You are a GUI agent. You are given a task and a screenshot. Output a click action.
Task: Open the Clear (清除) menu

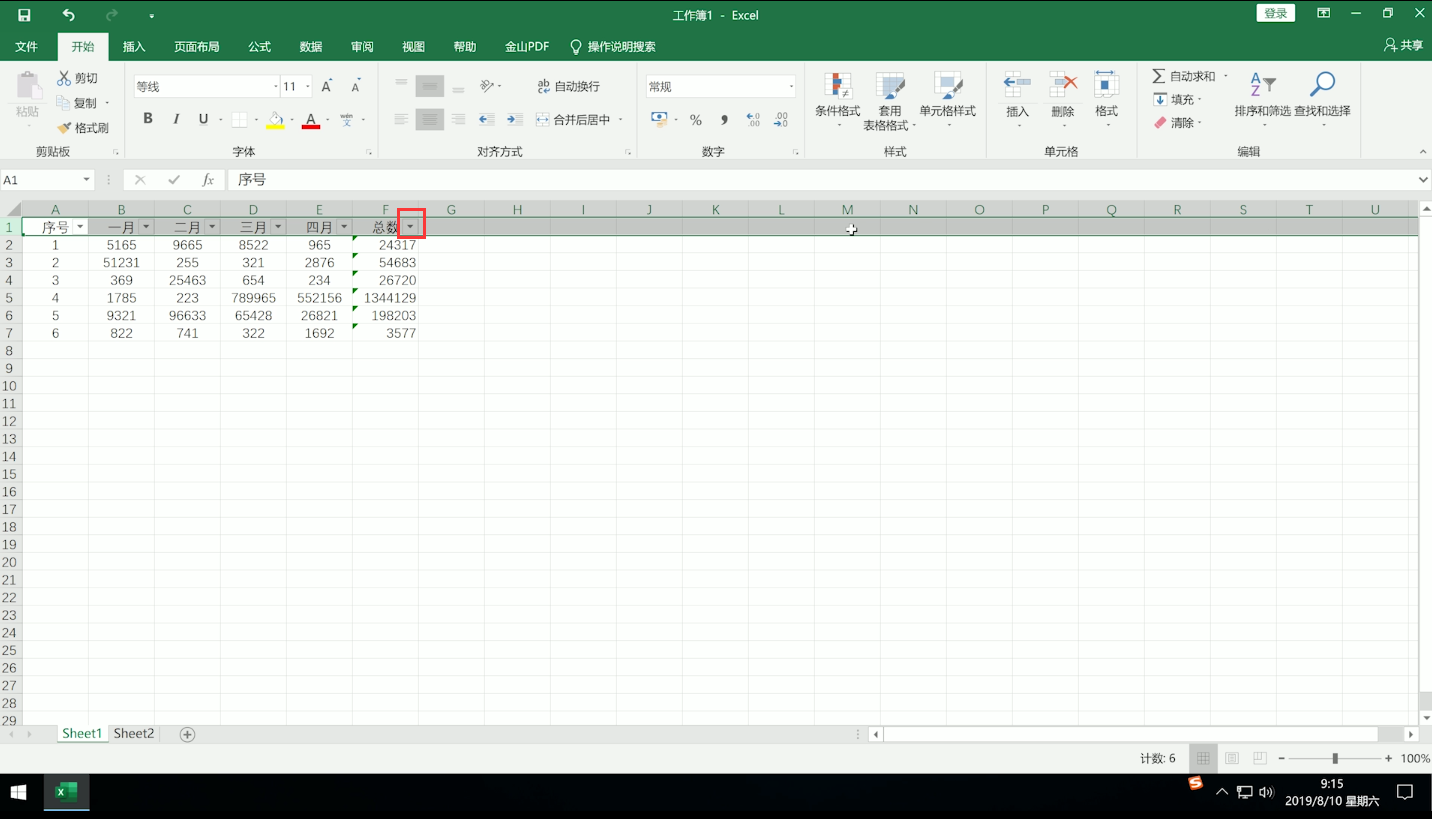point(1175,123)
